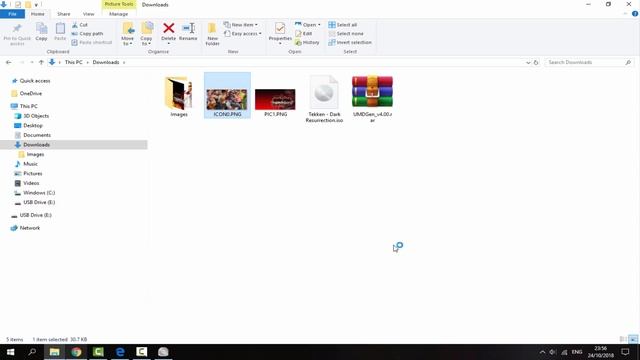Click Pin to Quick access icon

tap(17, 29)
